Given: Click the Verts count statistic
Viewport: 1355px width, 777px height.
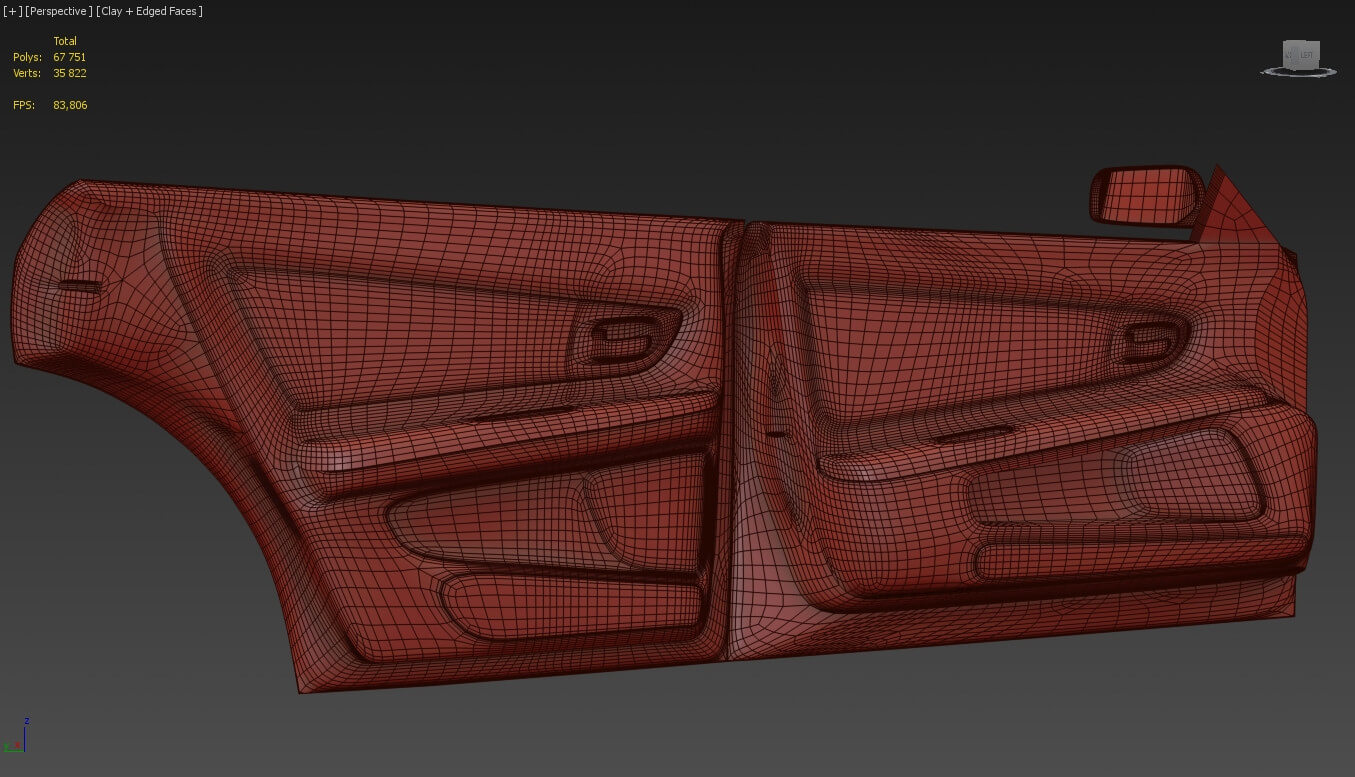Looking at the screenshot, I should coord(69,73).
